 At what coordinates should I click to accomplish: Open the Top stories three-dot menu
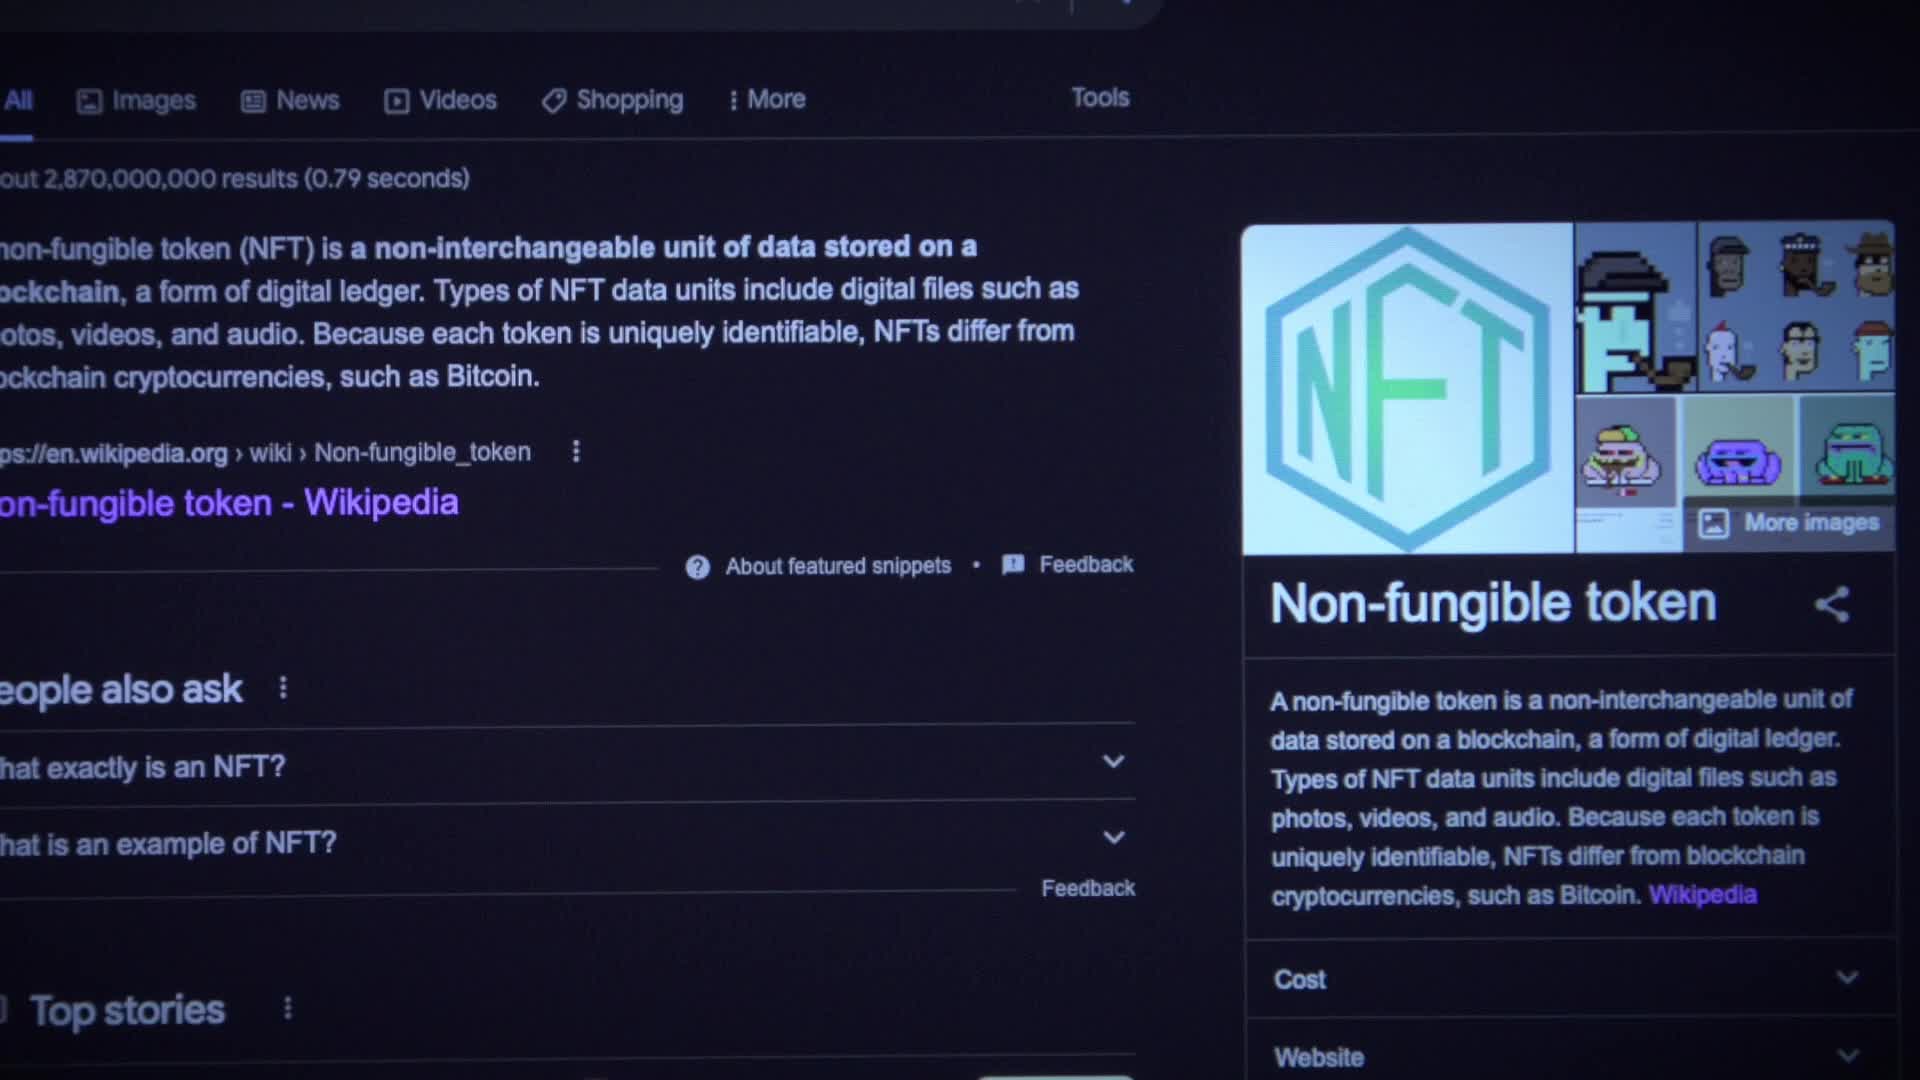288,1008
